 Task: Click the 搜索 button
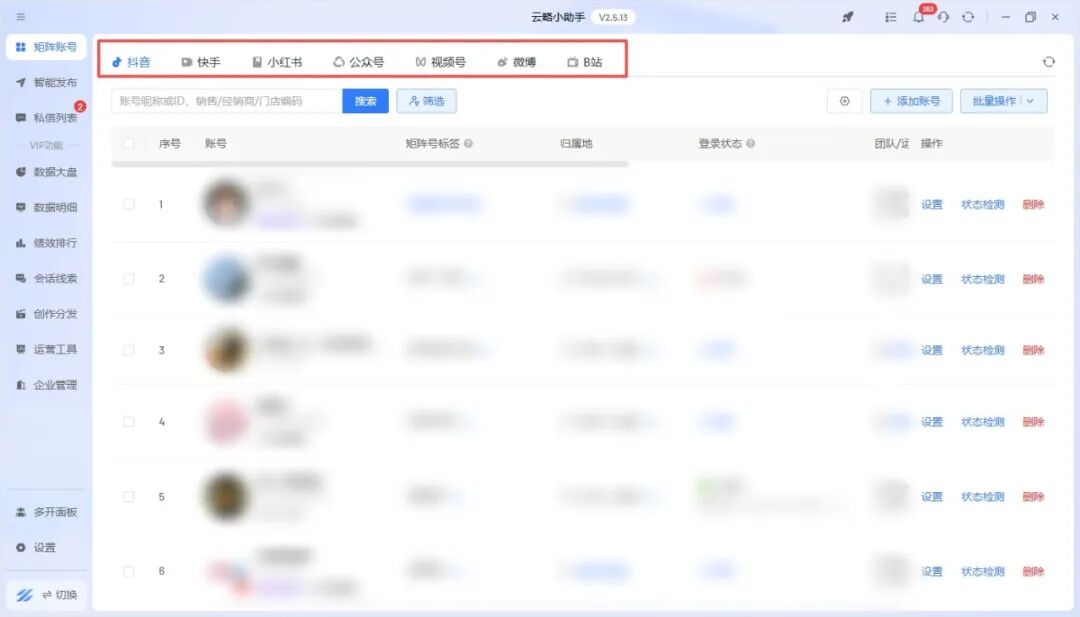365,101
